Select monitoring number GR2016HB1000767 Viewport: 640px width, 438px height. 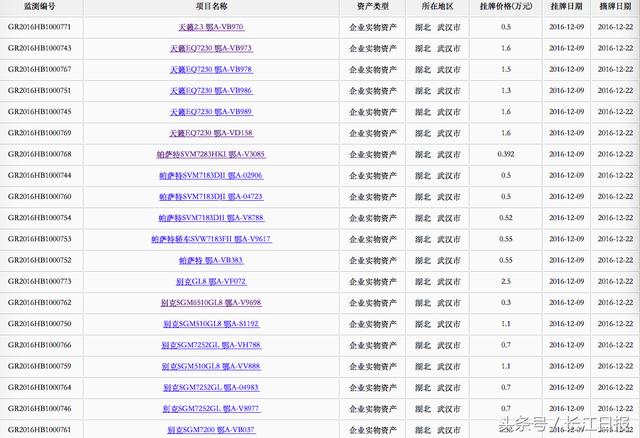[40, 69]
